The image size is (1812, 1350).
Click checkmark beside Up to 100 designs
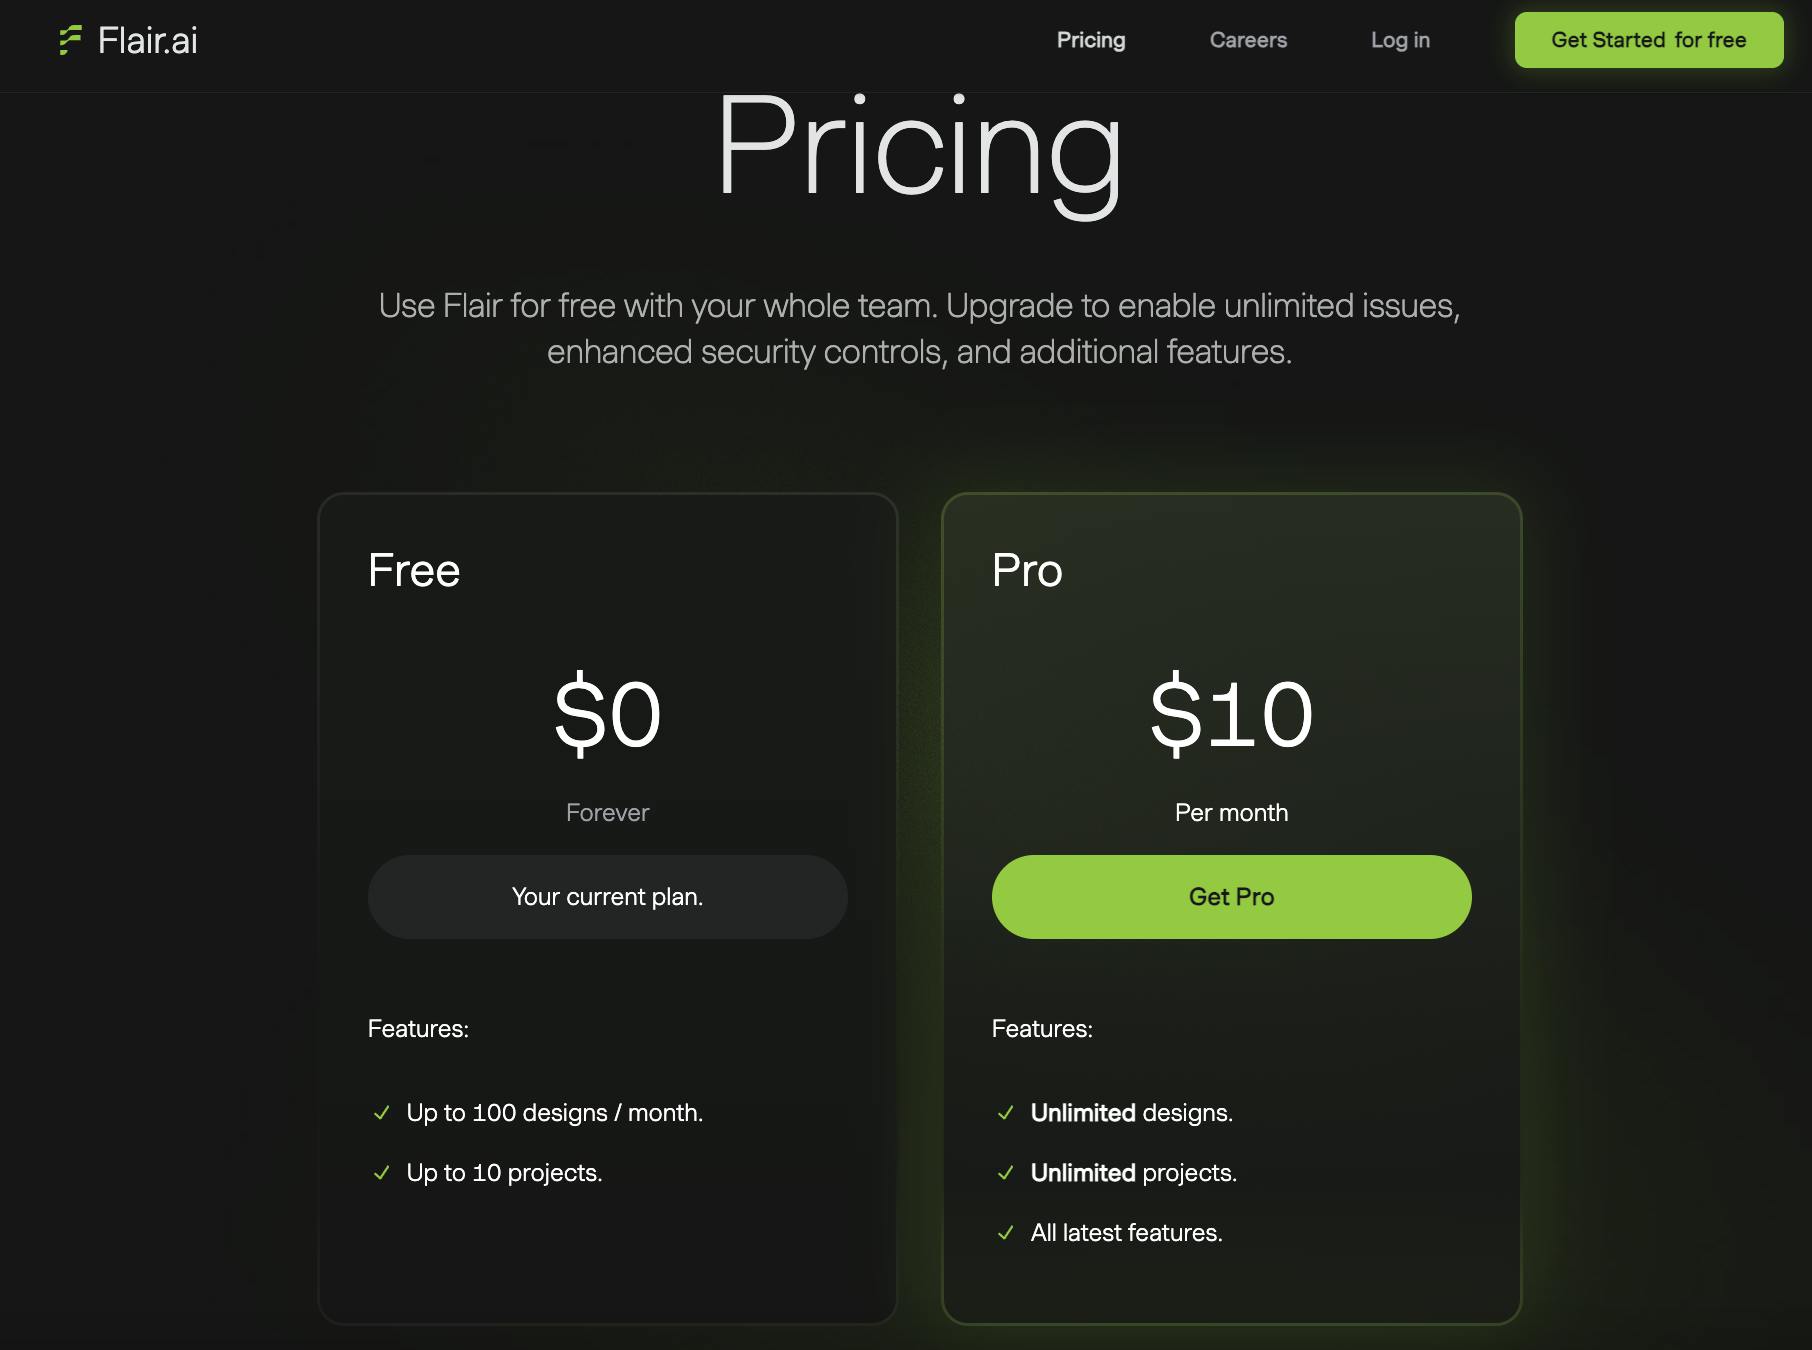[381, 1113]
